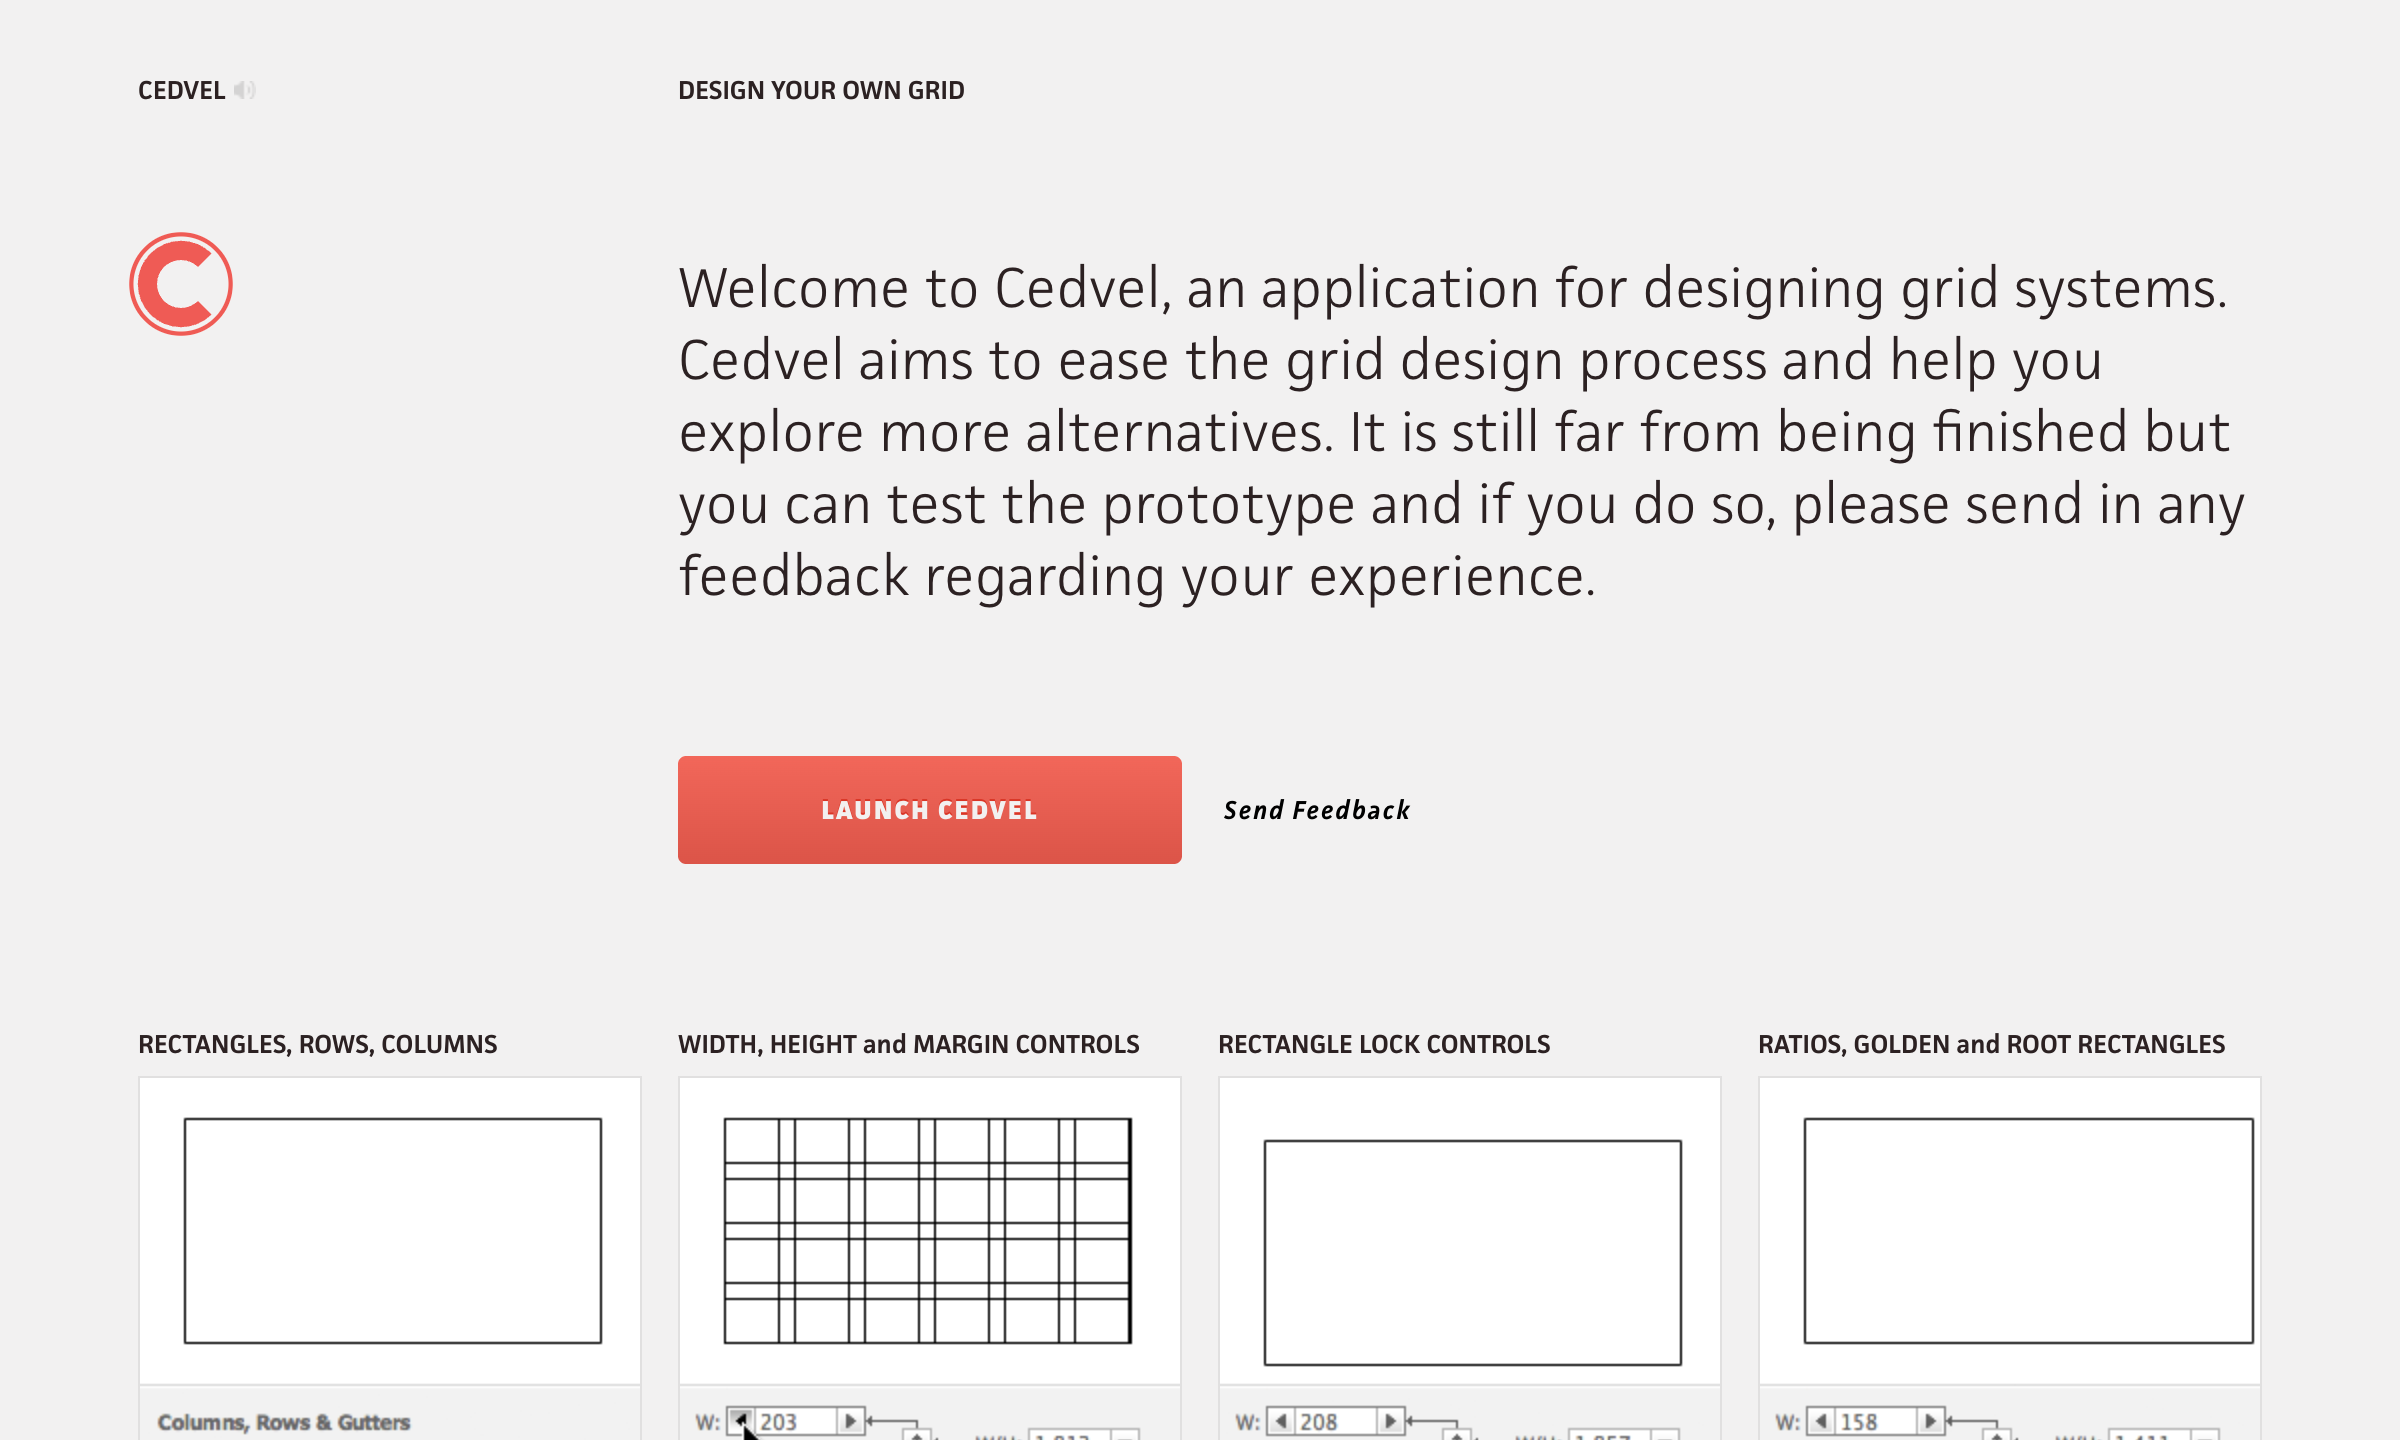The image size is (2400, 1440).
Task: Click the width field showing 158
Action: (1876, 1421)
